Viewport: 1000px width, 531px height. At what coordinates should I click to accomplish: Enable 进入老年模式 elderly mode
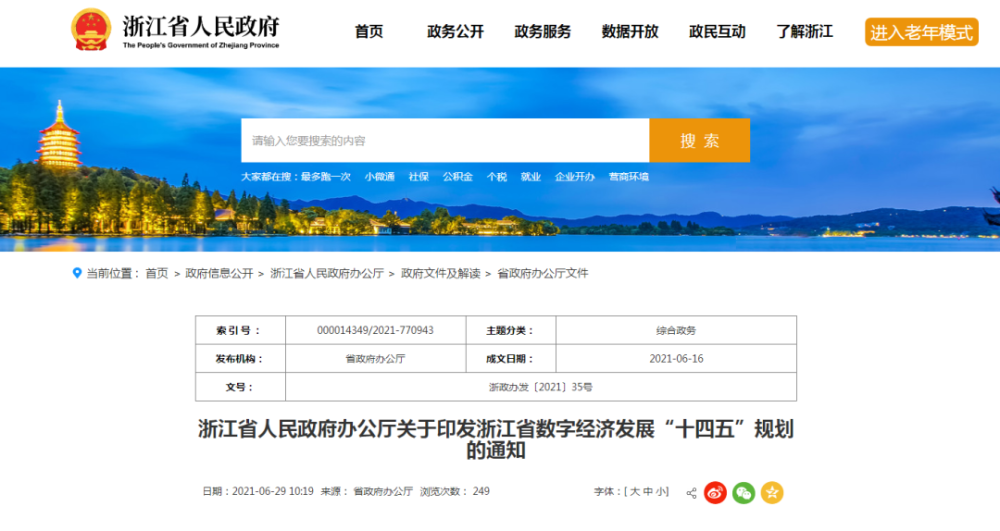click(x=922, y=32)
